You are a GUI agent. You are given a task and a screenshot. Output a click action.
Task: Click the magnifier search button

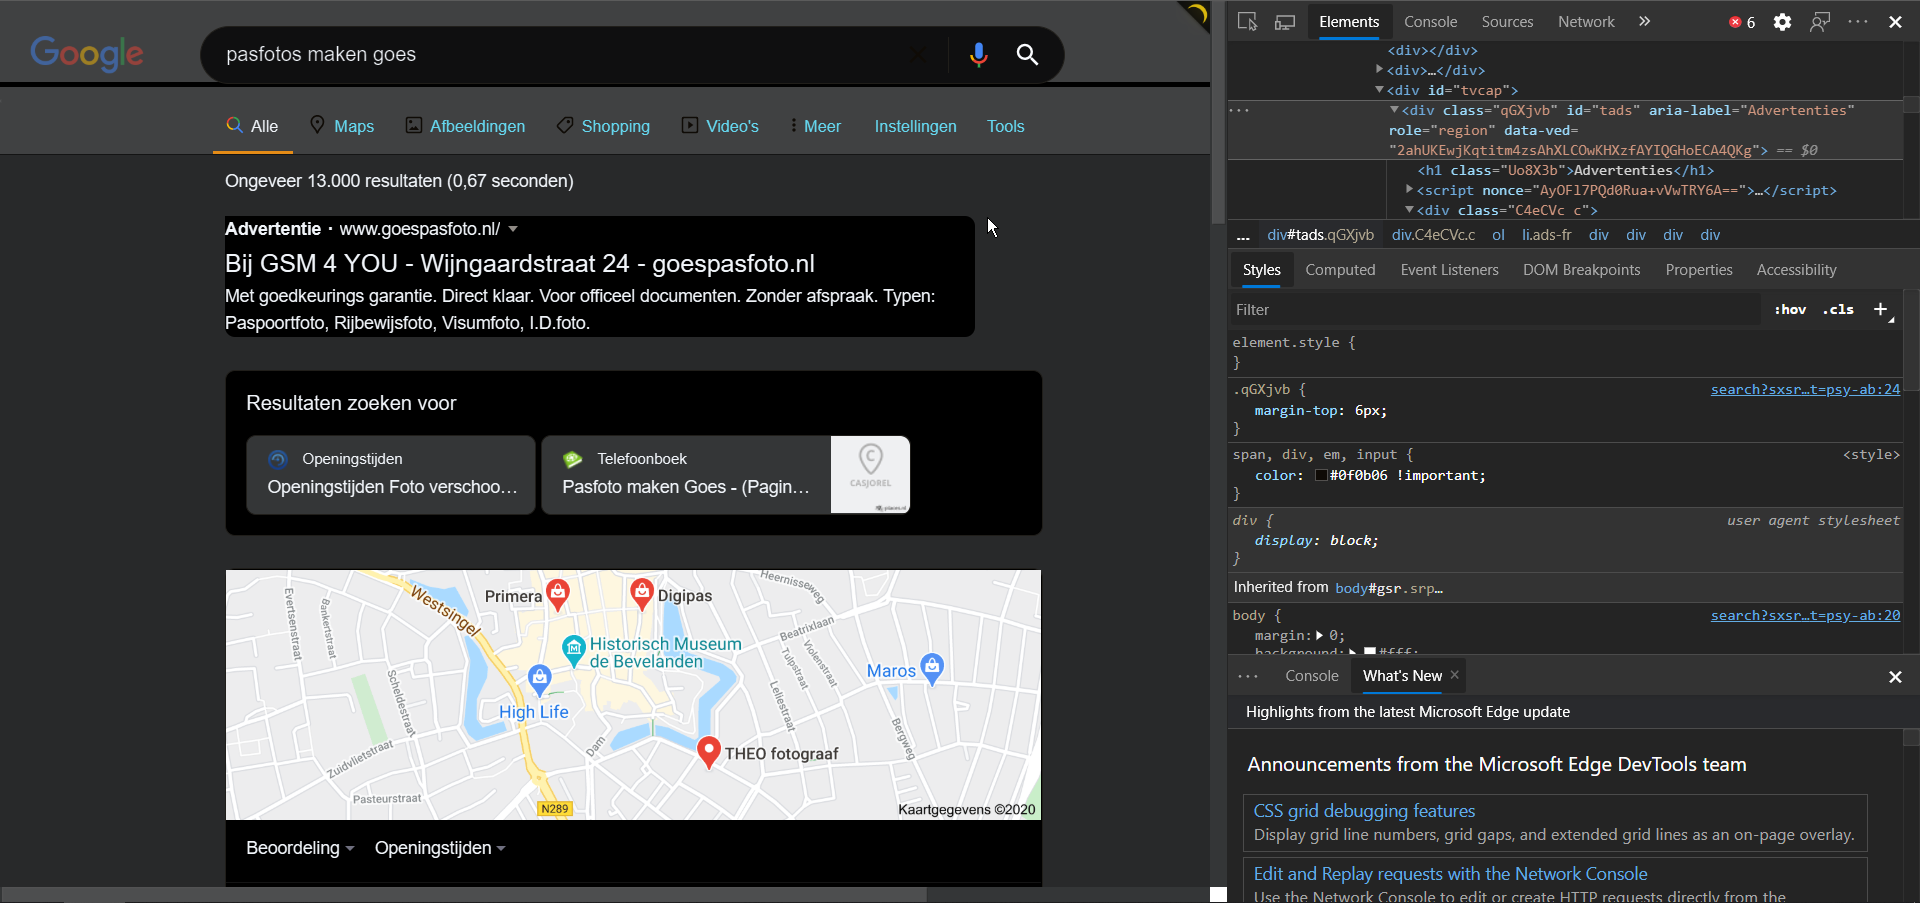click(x=1027, y=55)
